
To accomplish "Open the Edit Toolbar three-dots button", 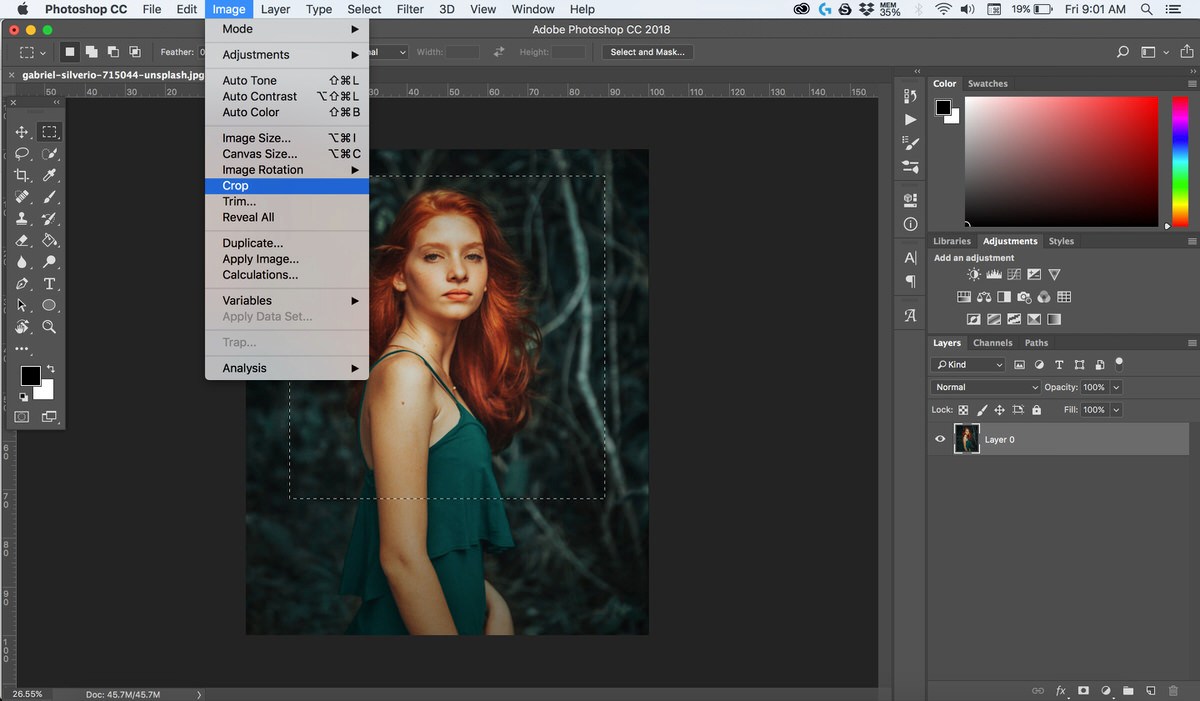I will [x=21, y=349].
